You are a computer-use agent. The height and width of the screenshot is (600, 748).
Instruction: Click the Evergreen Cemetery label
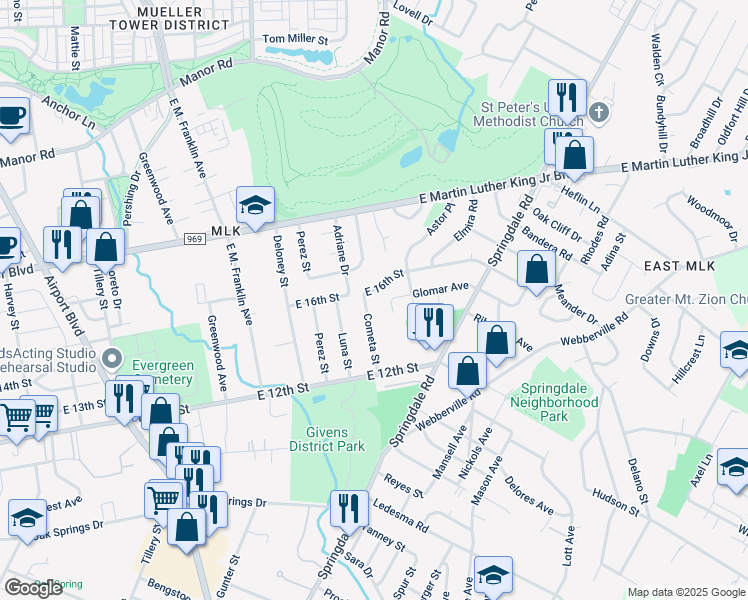[163, 372]
